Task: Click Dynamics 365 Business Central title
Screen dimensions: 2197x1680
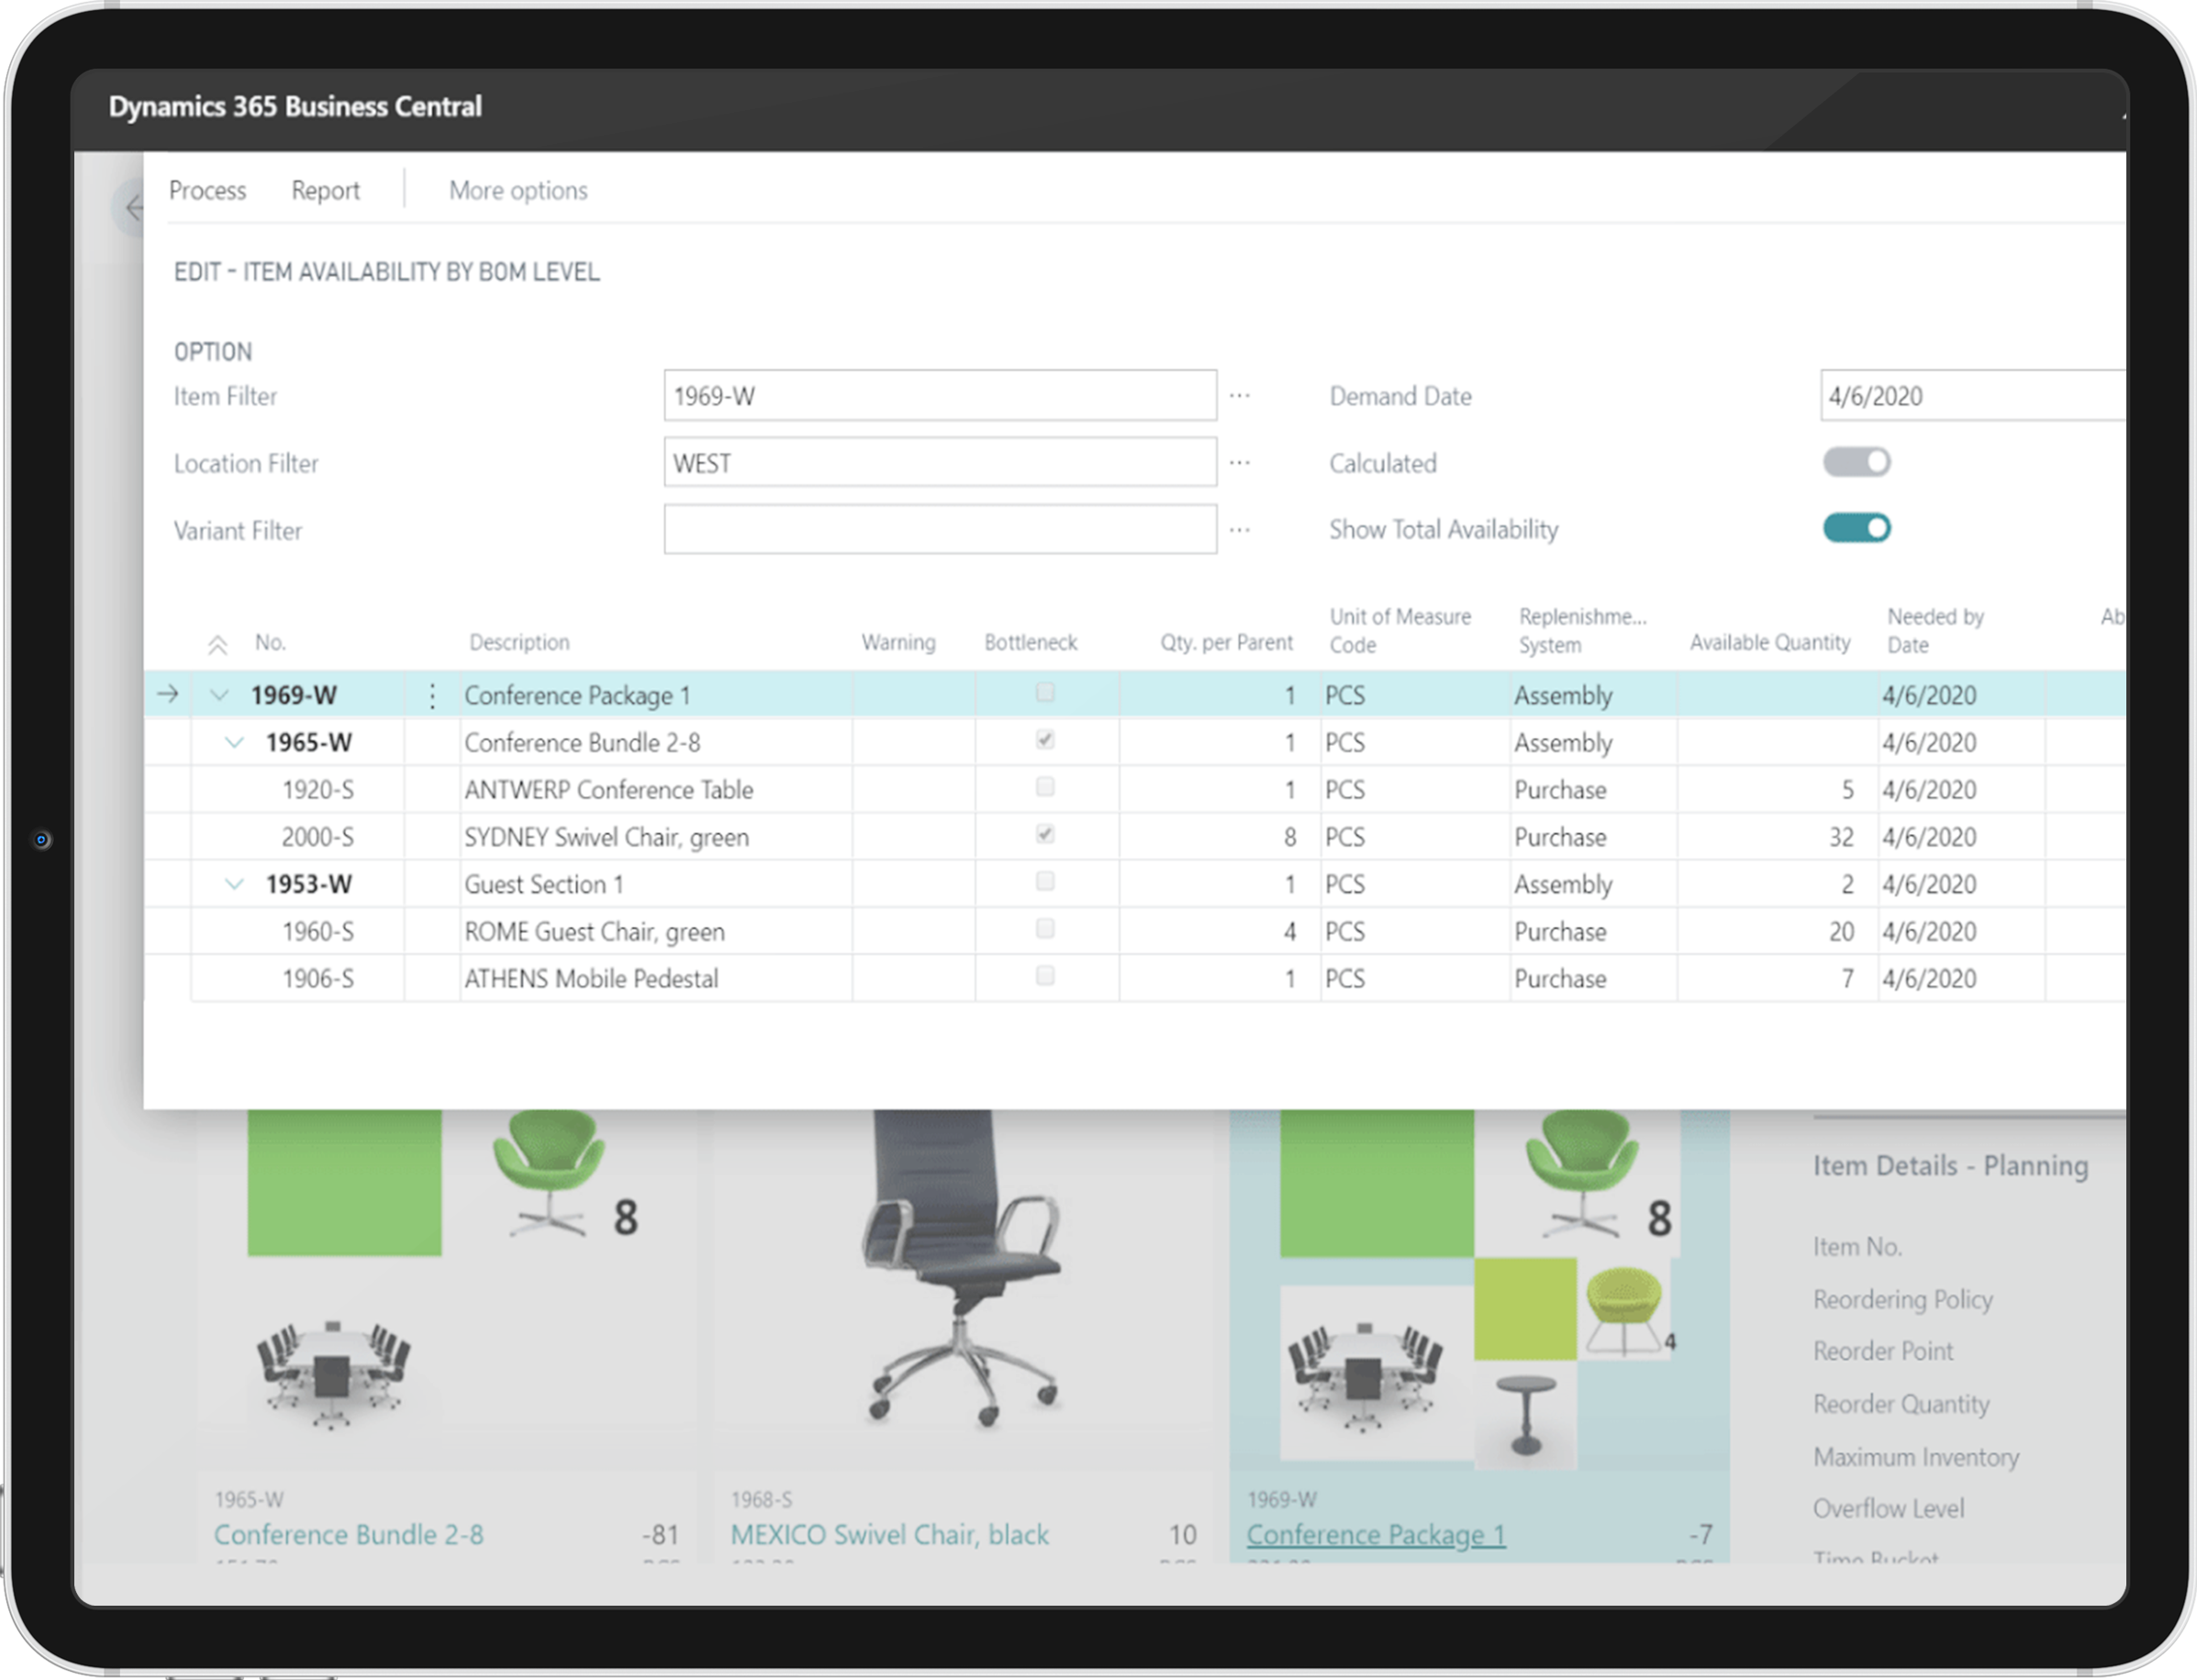Action: [x=295, y=106]
